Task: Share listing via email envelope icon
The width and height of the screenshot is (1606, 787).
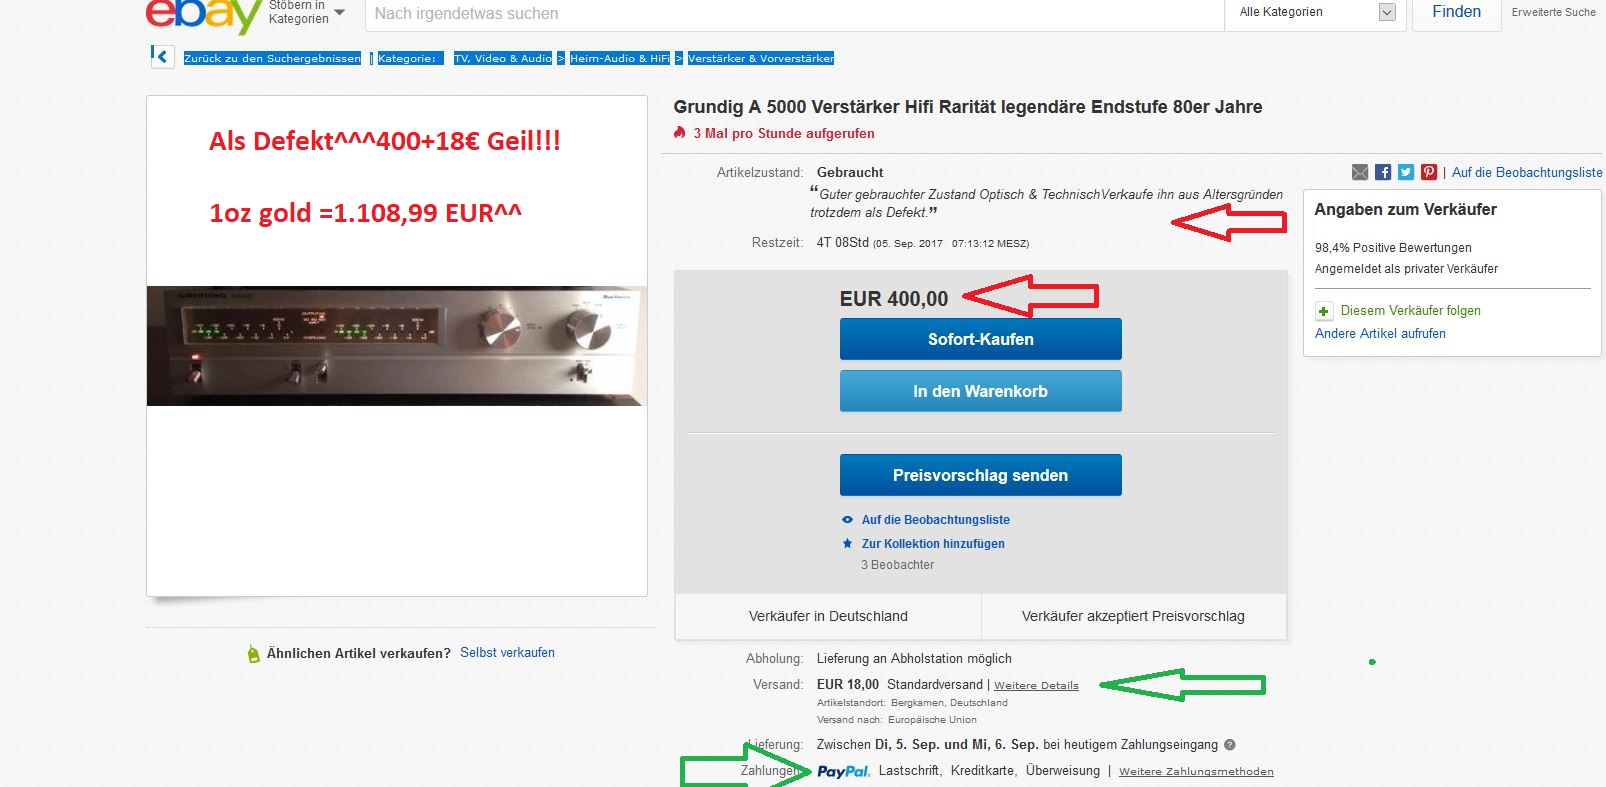Action: click(x=1359, y=172)
